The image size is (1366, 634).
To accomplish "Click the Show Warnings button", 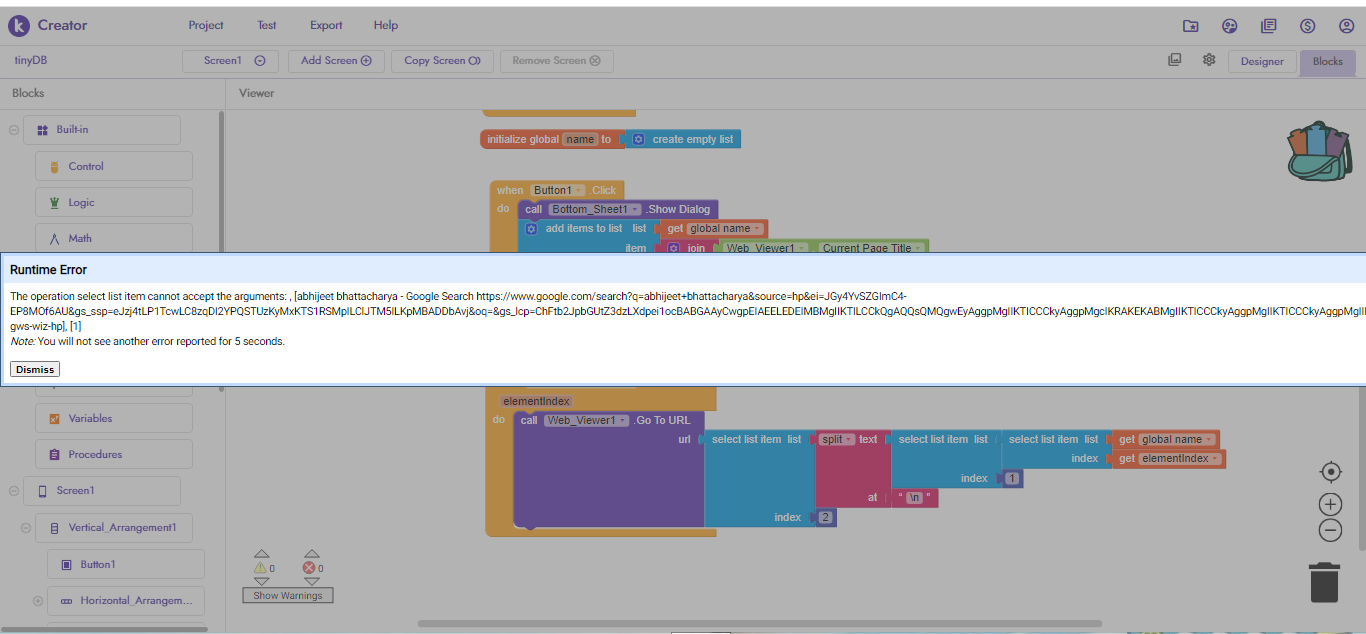I will [287, 595].
